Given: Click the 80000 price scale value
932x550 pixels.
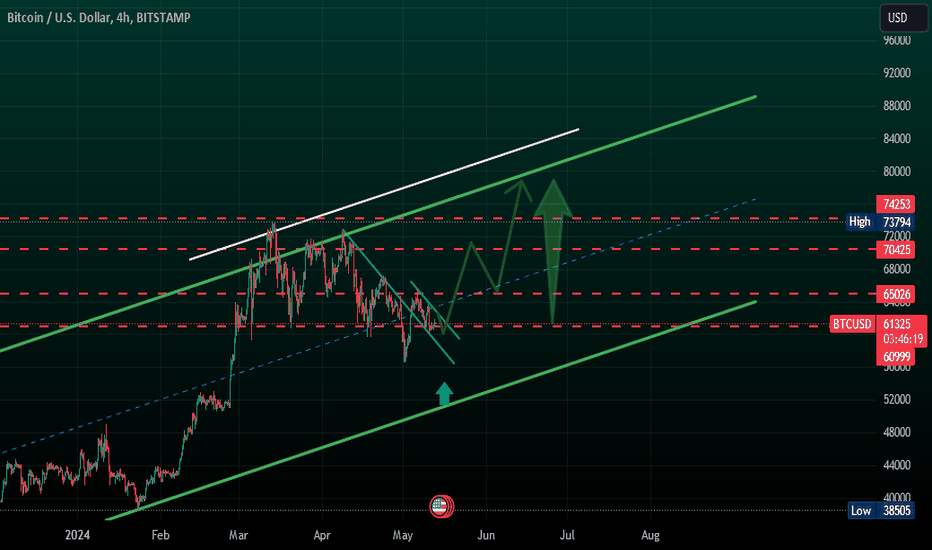Looking at the screenshot, I should point(896,171).
